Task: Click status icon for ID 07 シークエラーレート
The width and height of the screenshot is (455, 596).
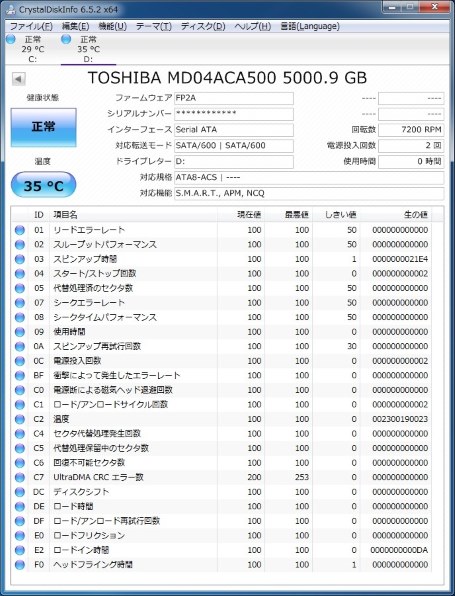Action: (20, 303)
